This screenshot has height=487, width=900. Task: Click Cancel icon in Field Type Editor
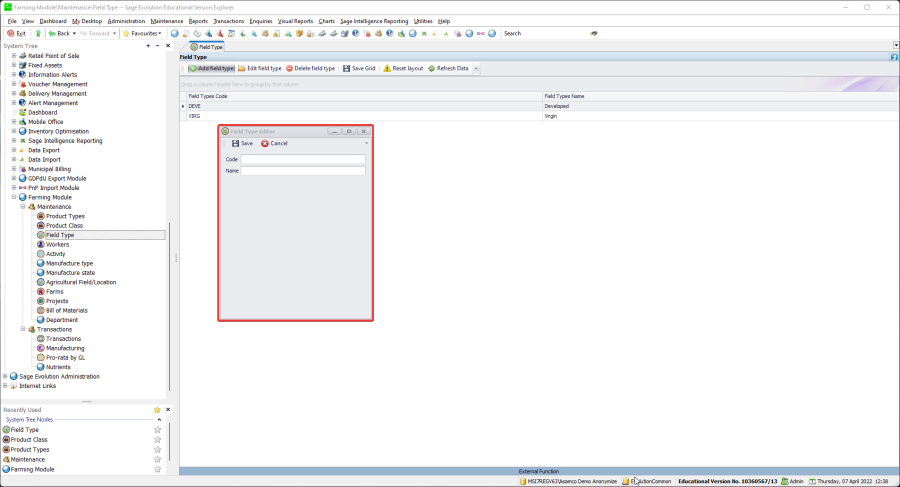click(265, 144)
